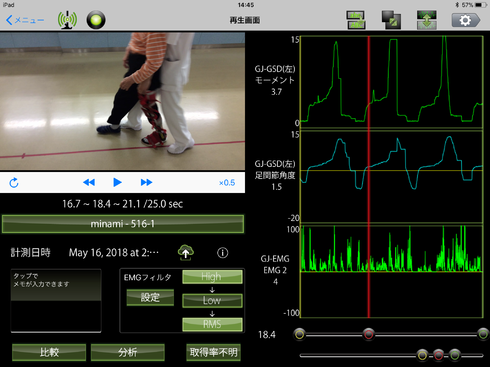Tap the battery indicator in status bar

pos(480,5)
